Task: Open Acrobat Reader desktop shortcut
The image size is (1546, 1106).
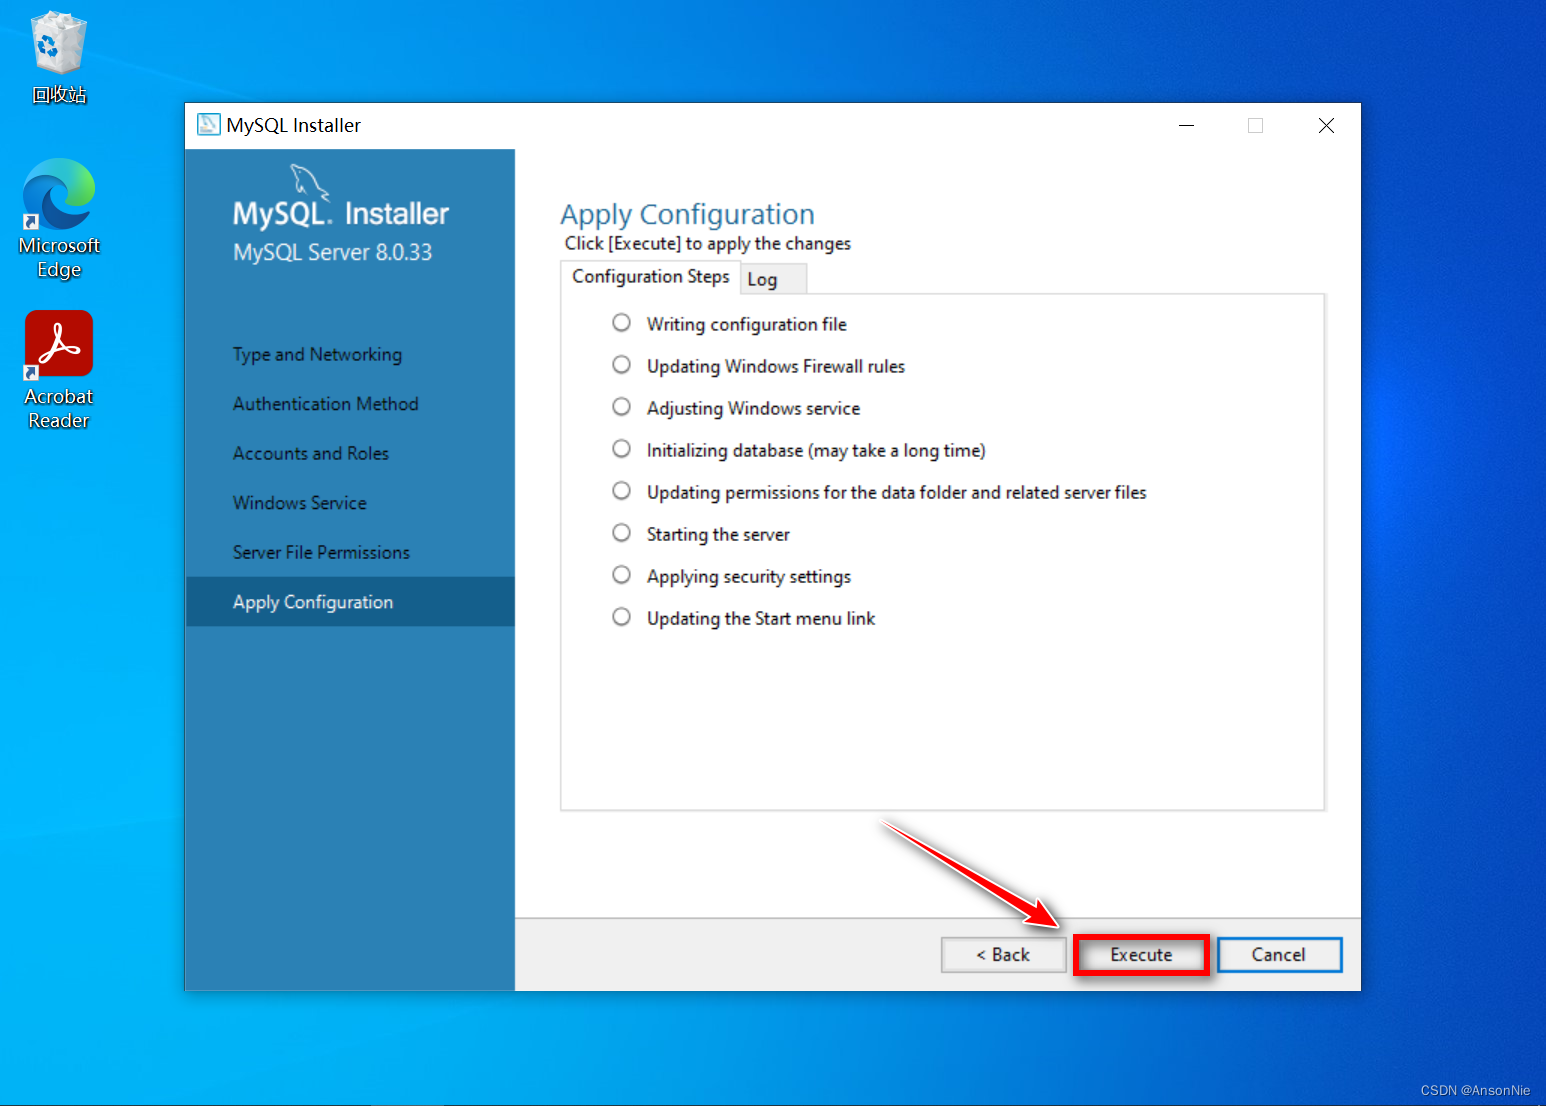Action: pos(59,370)
